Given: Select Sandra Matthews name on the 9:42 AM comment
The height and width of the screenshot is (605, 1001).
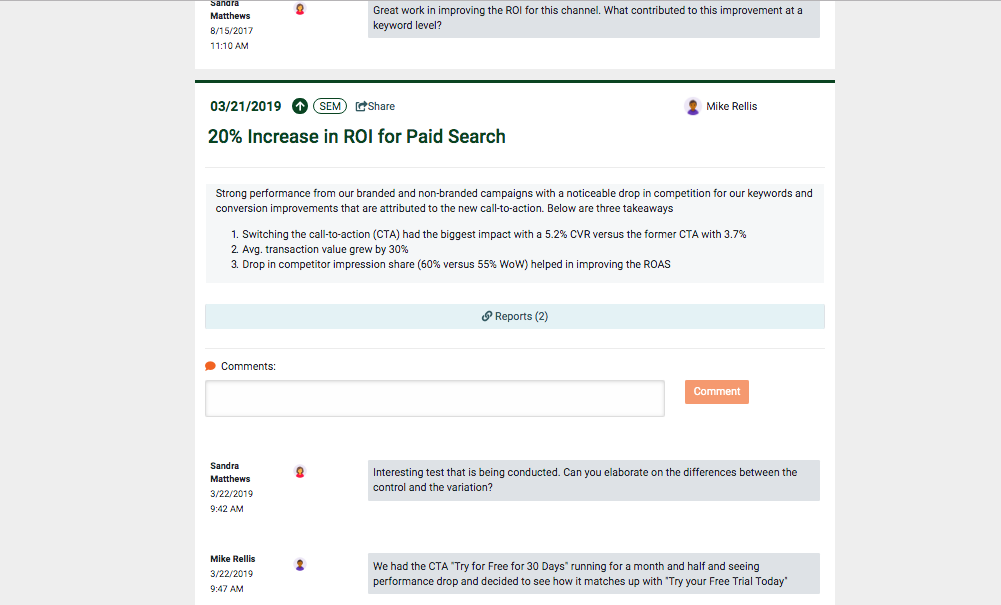Looking at the screenshot, I should pos(230,472).
